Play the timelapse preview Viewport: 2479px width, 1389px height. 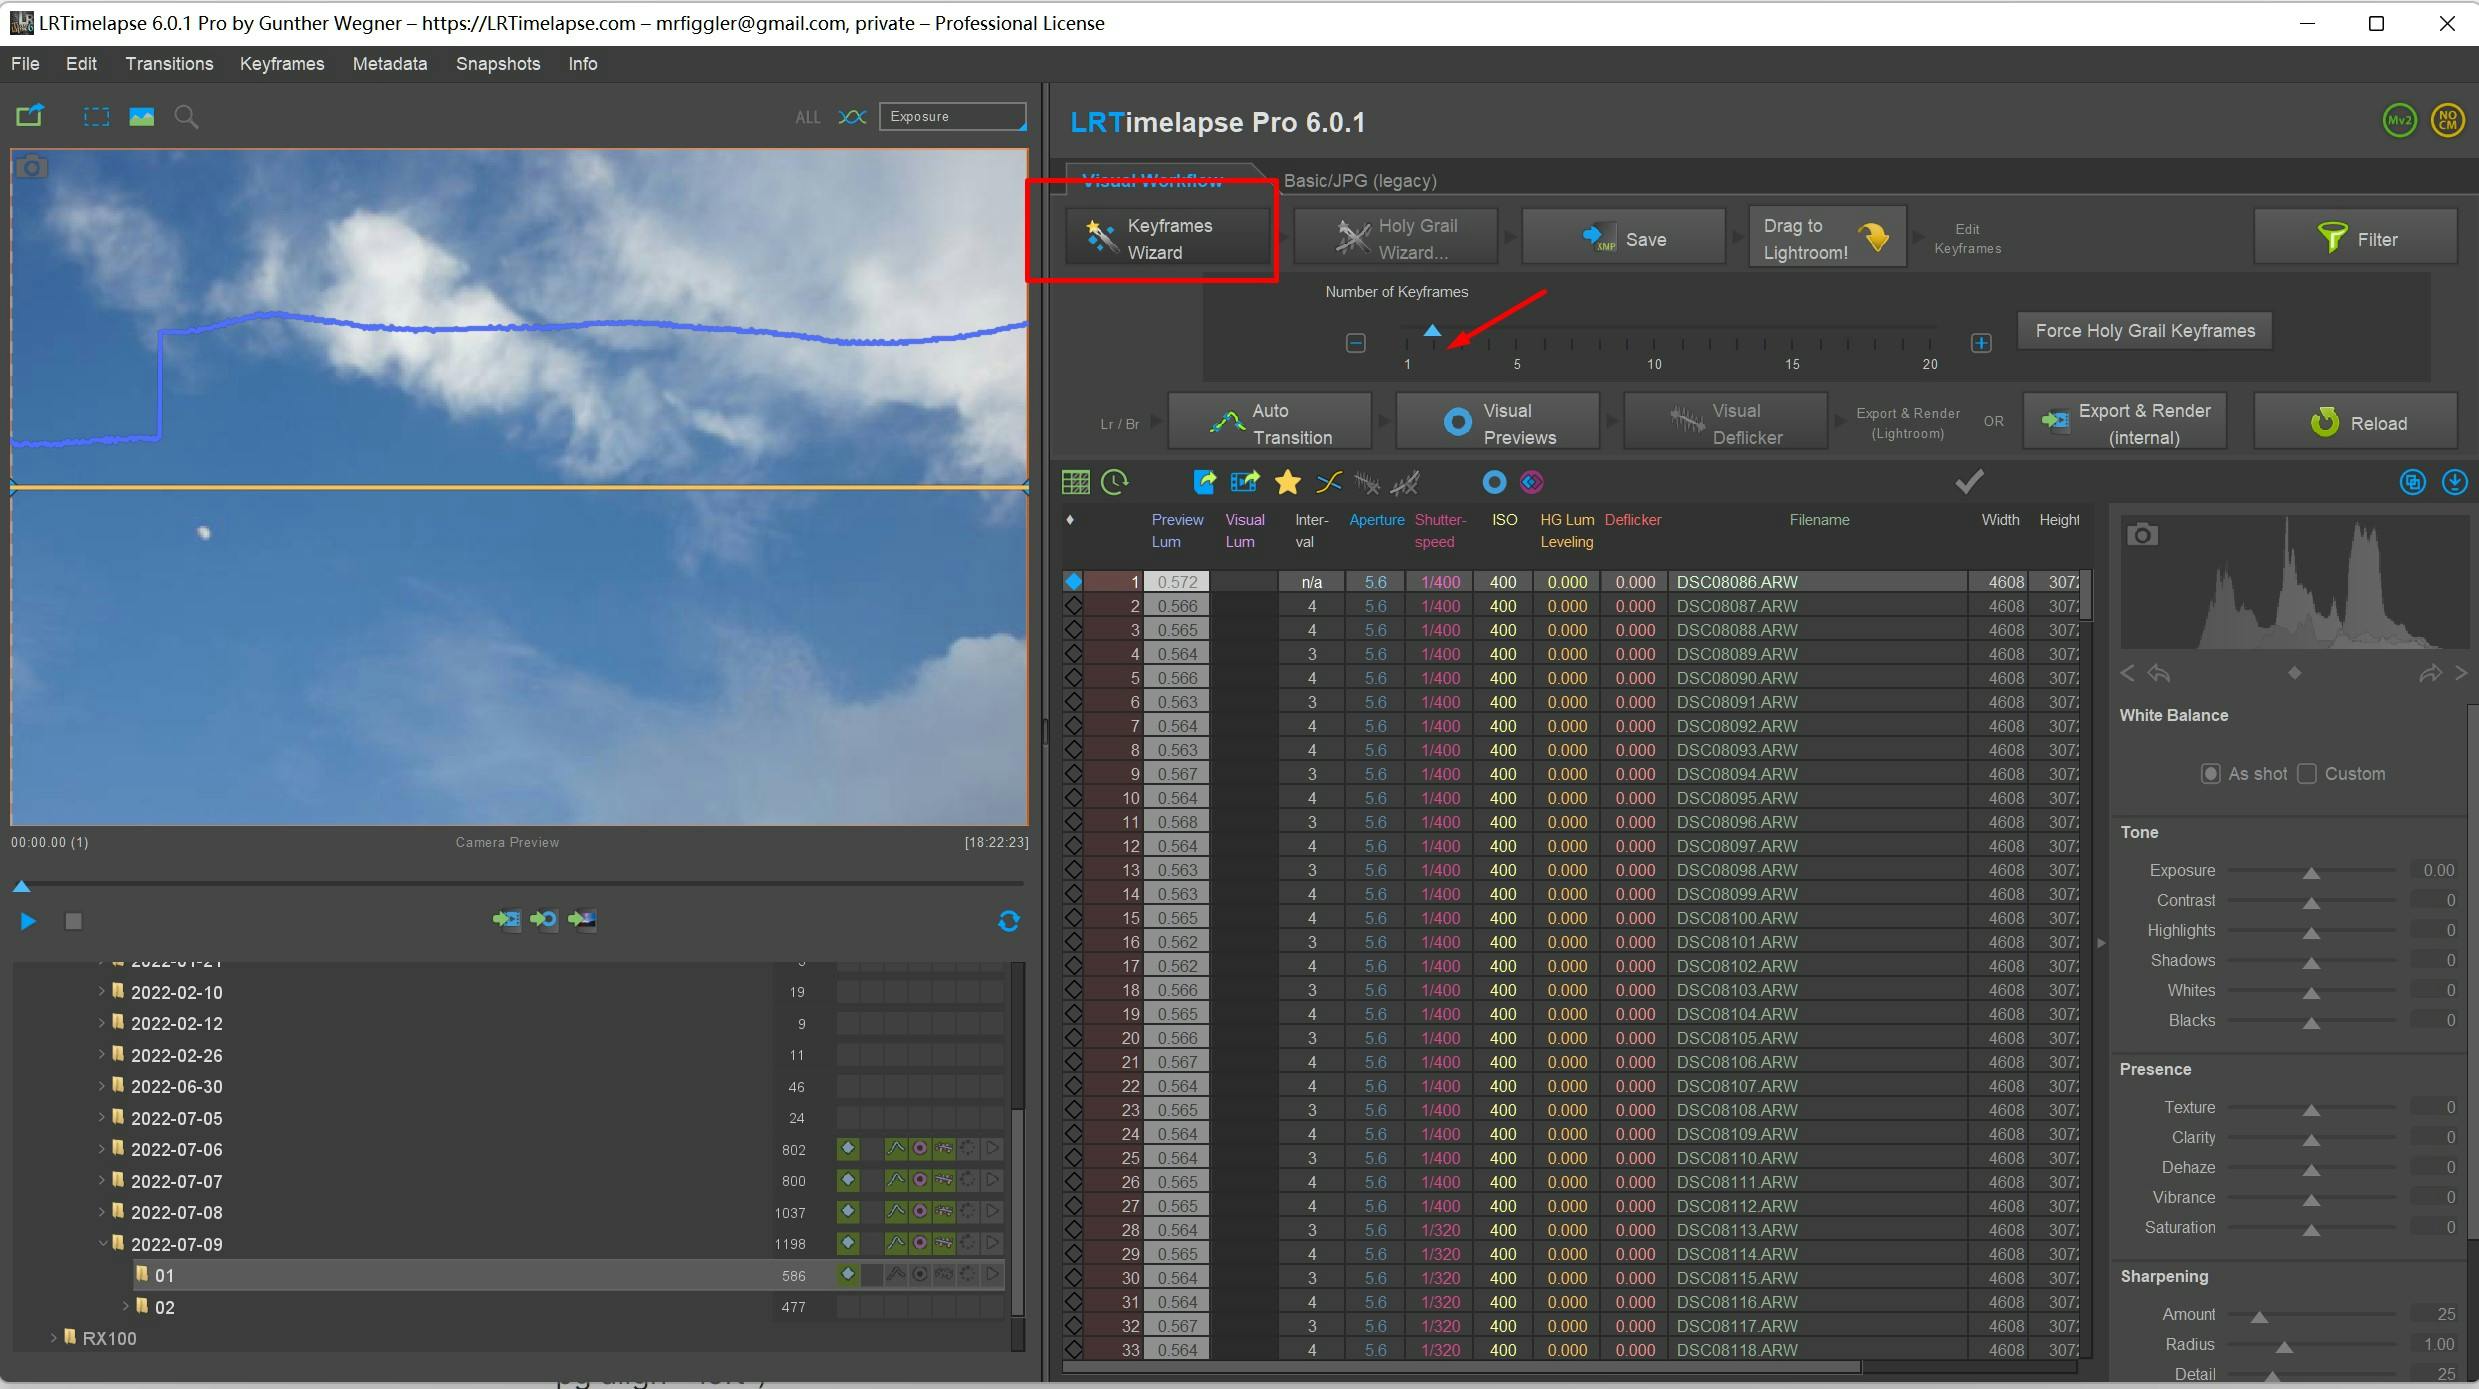coord(28,921)
